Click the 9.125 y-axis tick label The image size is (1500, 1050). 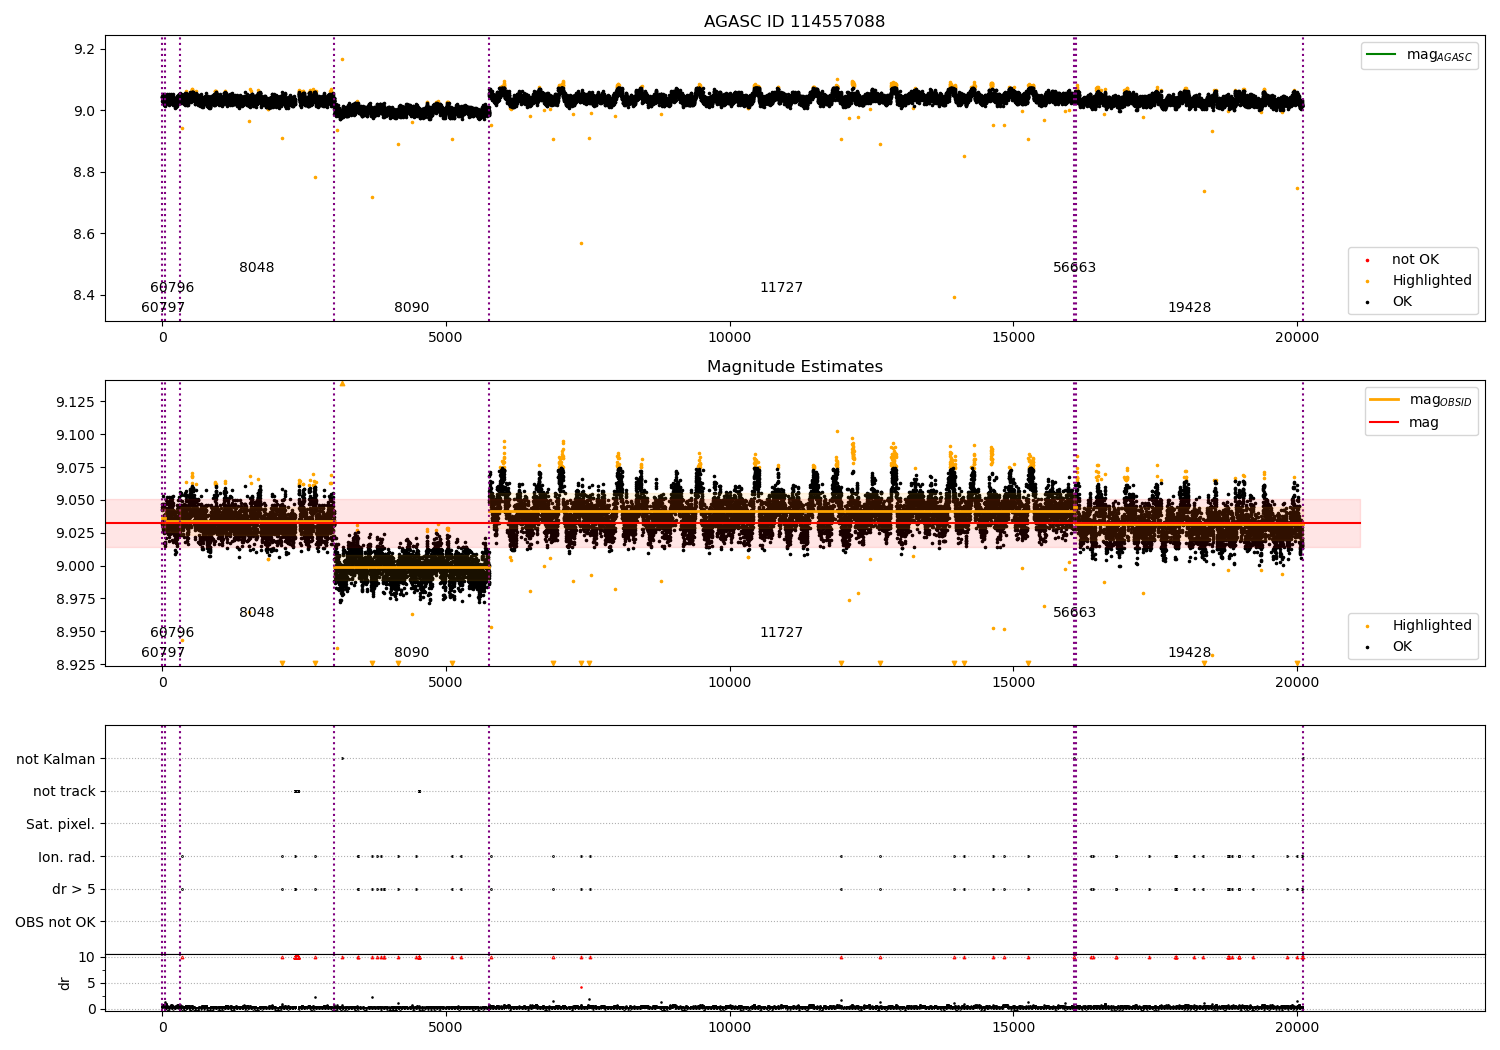pyautogui.click(x=76, y=402)
